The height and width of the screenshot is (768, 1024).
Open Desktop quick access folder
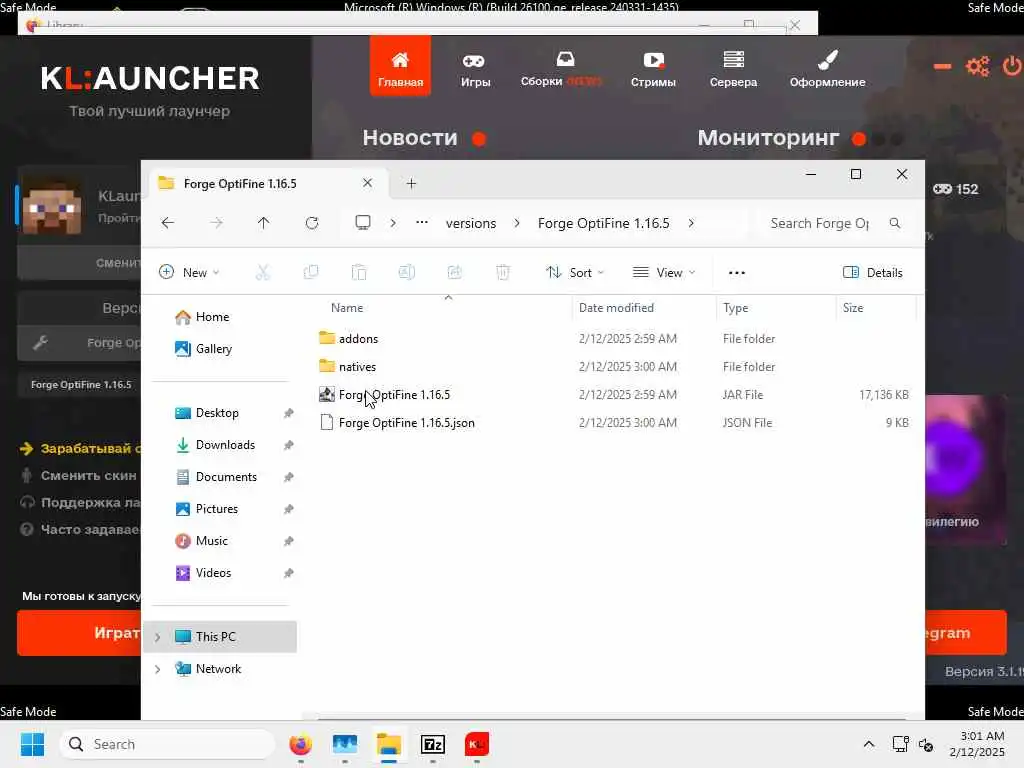(x=217, y=413)
